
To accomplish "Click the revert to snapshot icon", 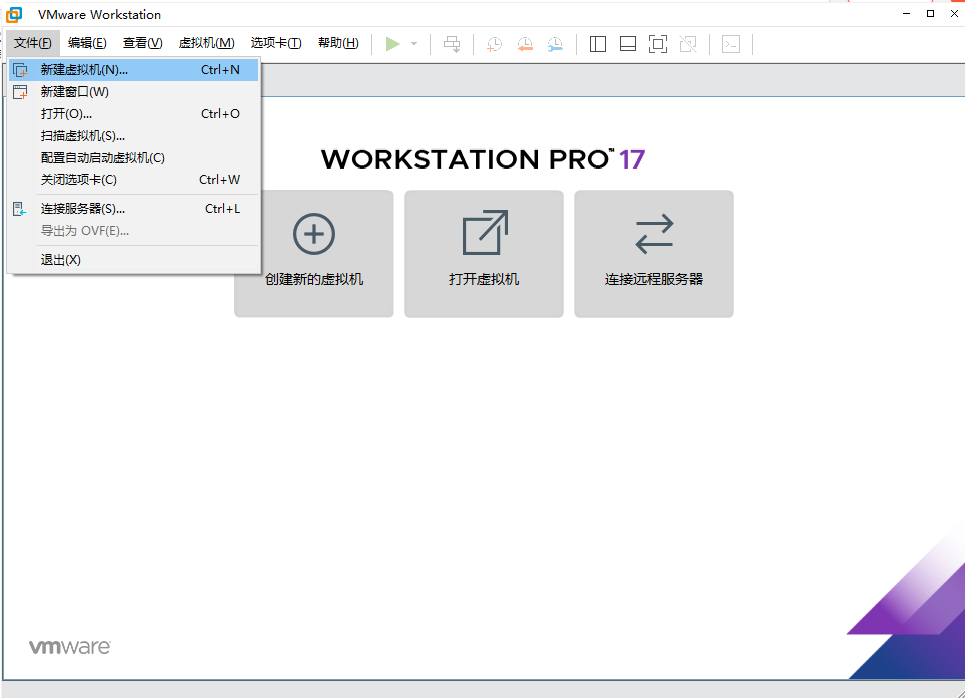I will 525,44.
